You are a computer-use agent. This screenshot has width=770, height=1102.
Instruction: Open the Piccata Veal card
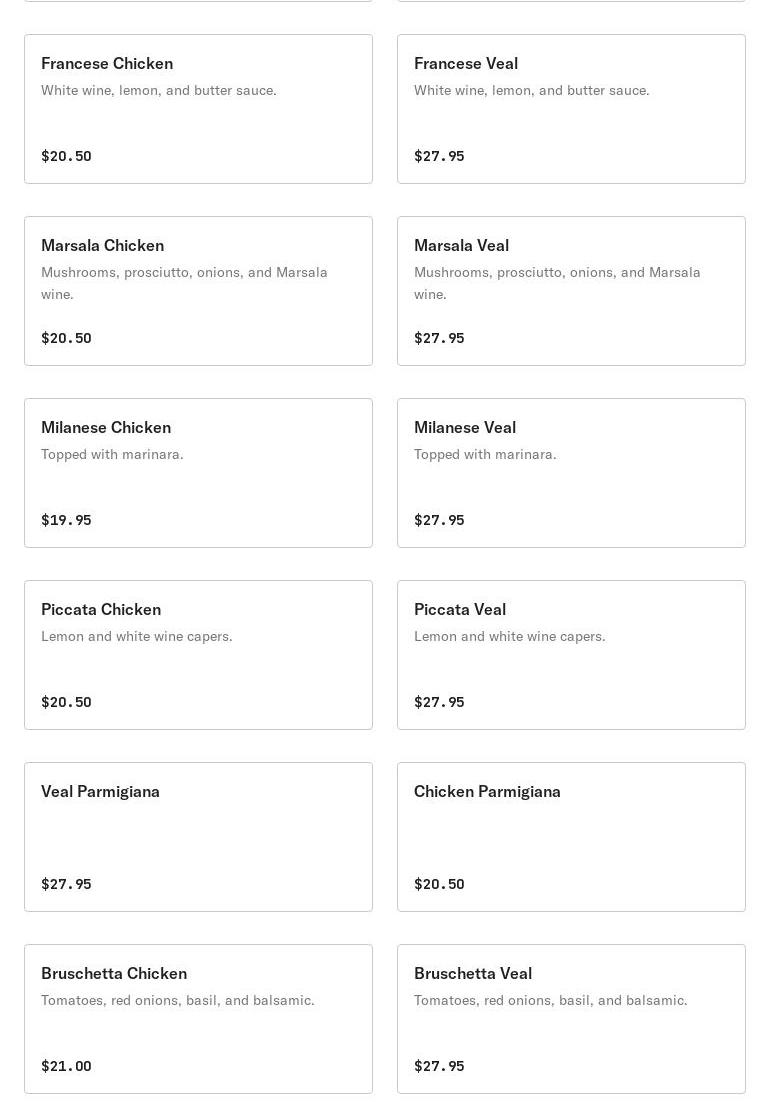(571, 655)
